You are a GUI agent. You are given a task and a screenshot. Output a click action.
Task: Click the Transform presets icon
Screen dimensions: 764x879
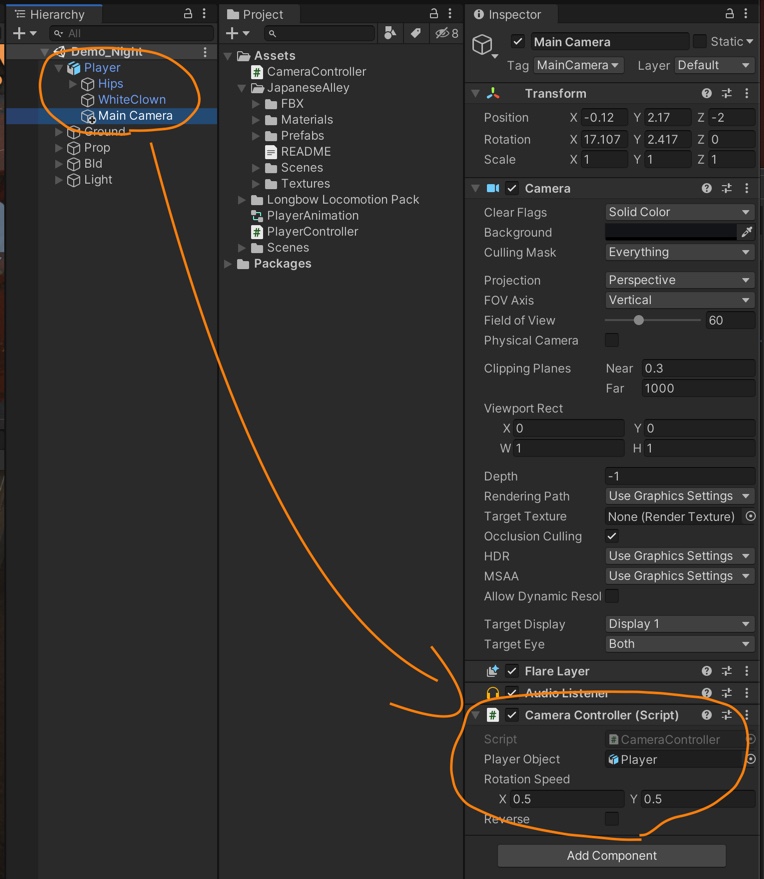click(729, 93)
